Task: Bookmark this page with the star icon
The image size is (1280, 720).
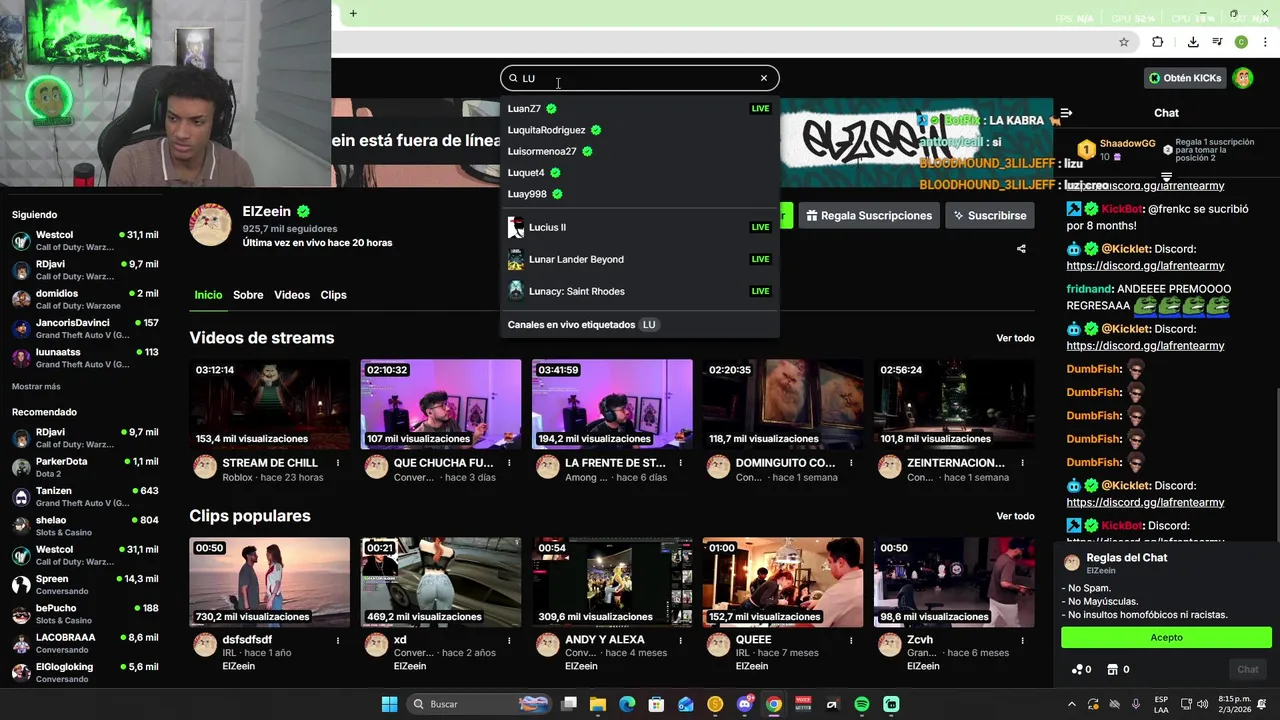Action: click(1124, 42)
